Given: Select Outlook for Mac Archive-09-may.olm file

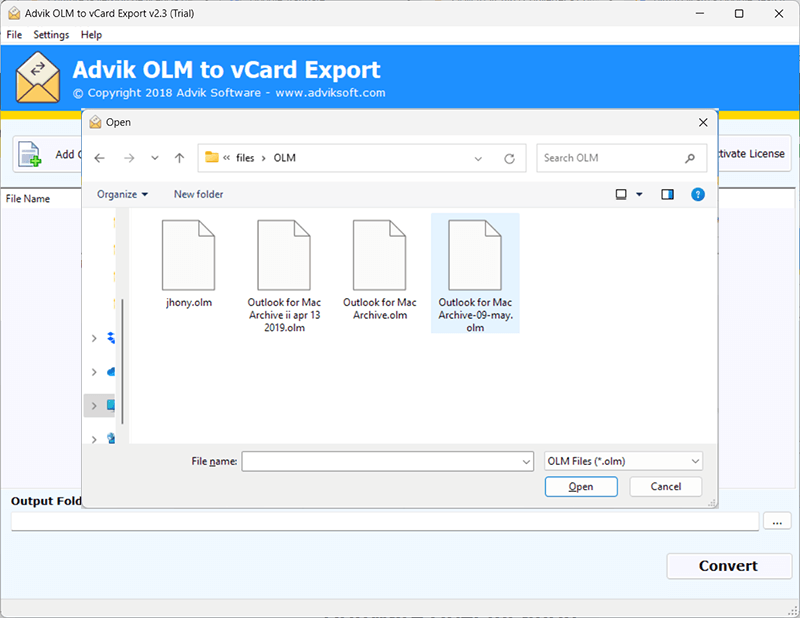Looking at the screenshot, I should point(475,274).
